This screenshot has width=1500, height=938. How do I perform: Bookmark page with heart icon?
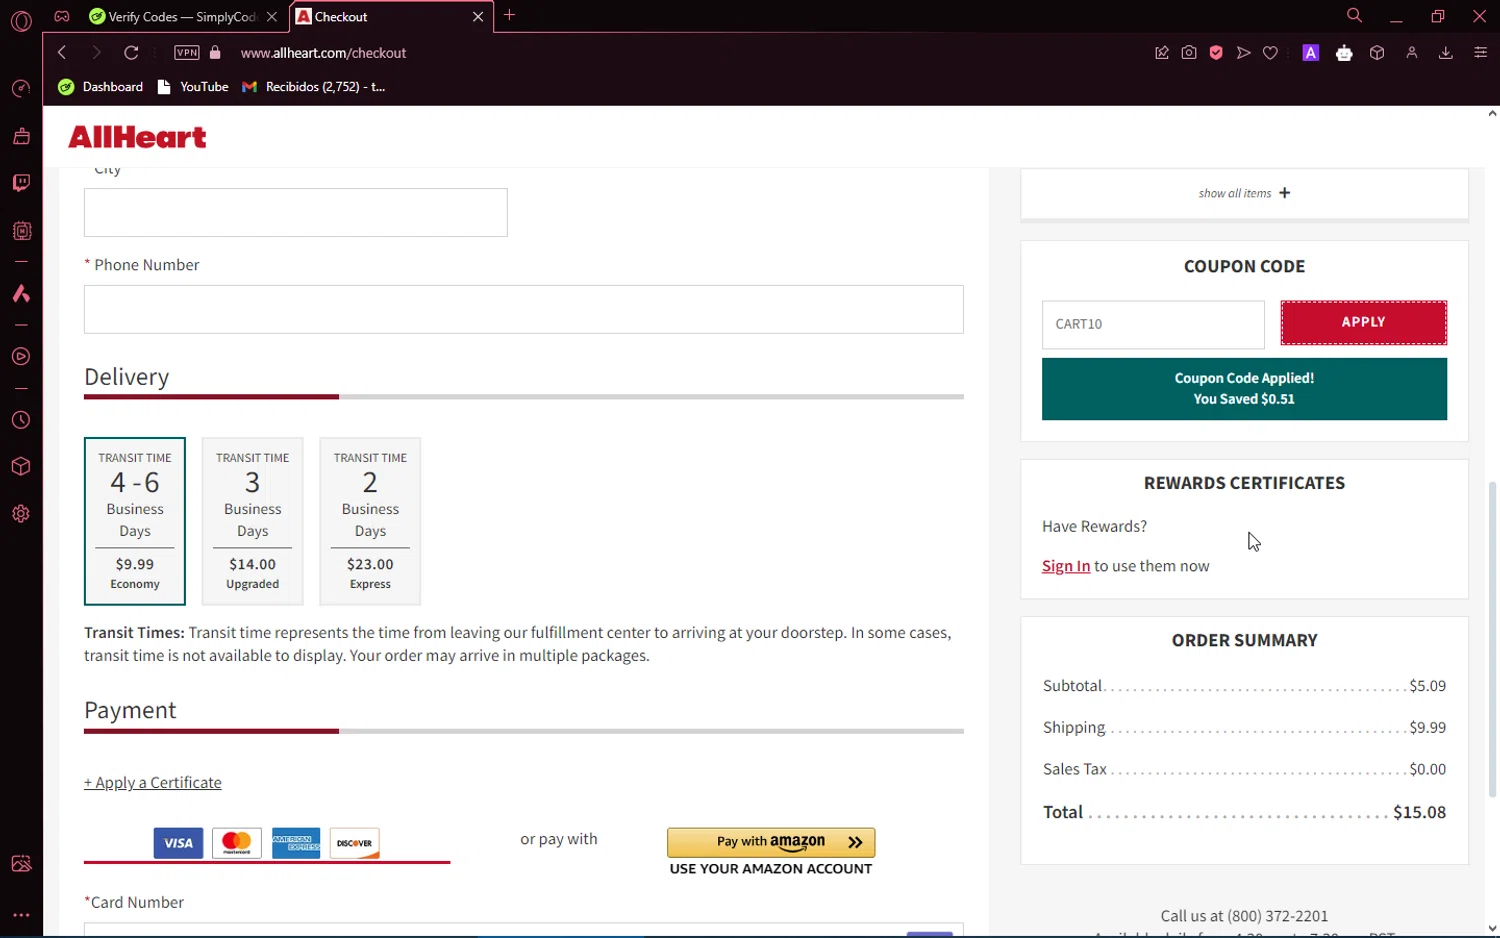tap(1271, 53)
